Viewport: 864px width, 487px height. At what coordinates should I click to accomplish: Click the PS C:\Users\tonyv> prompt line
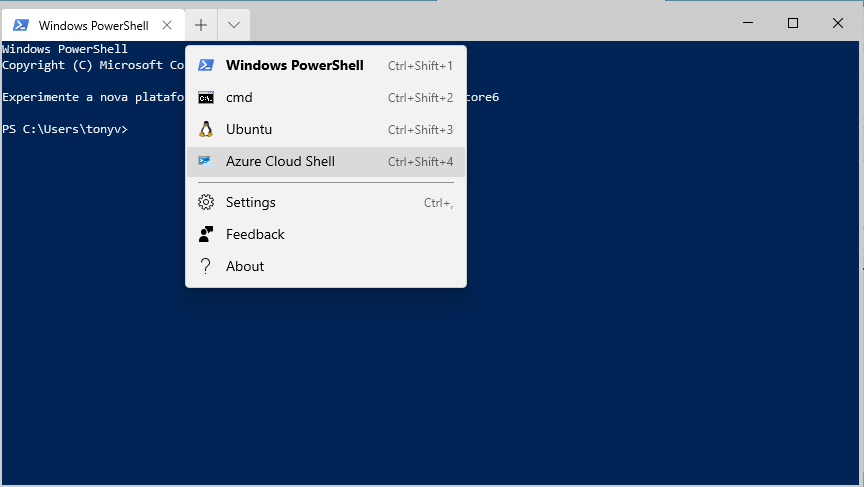pos(65,129)
